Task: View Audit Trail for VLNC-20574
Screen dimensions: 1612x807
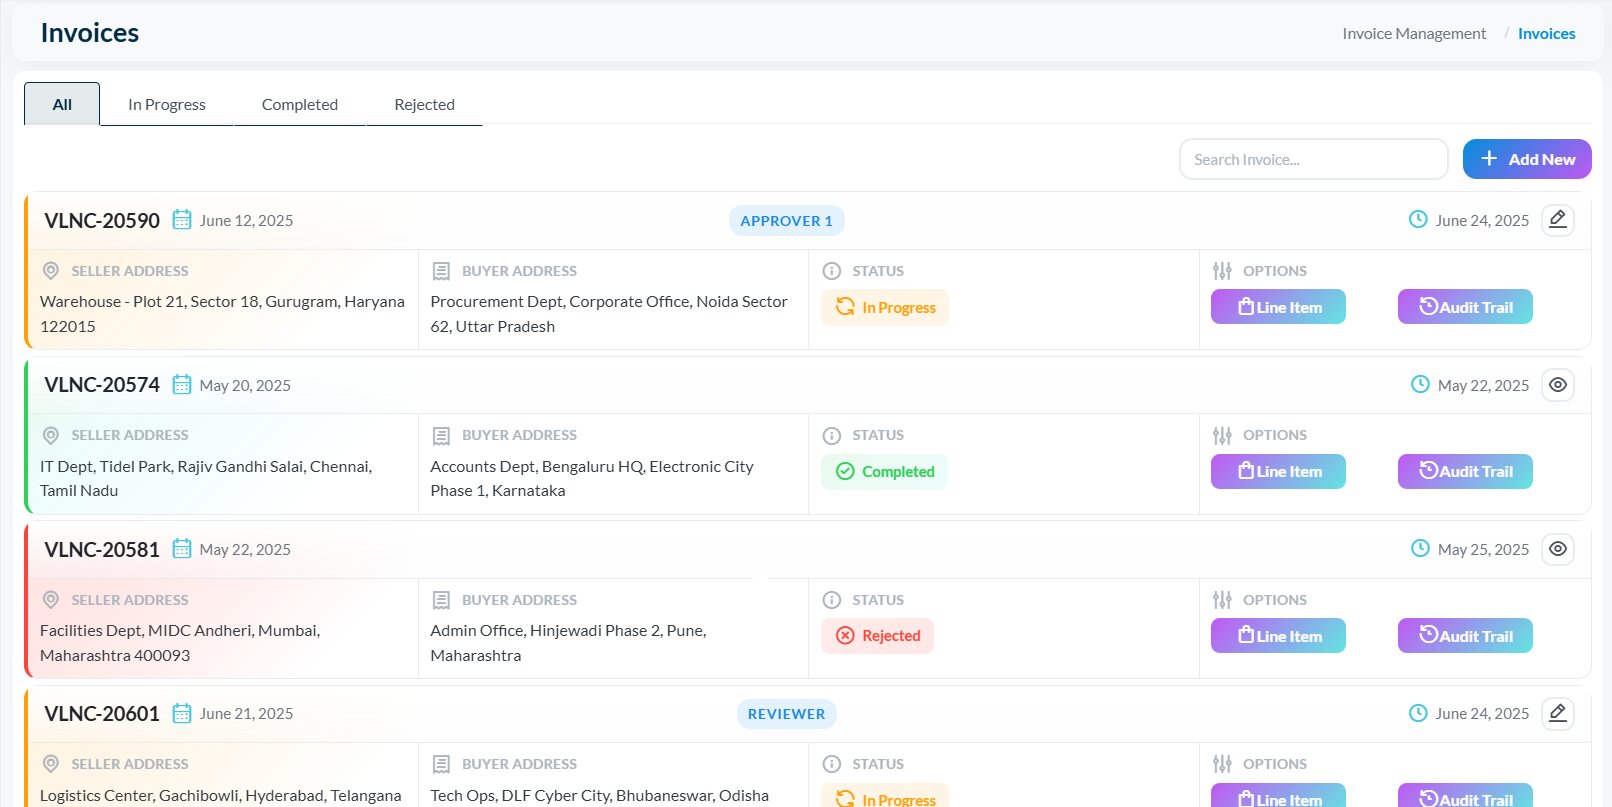Action: pyautogui.click(x=1464, y=472)
